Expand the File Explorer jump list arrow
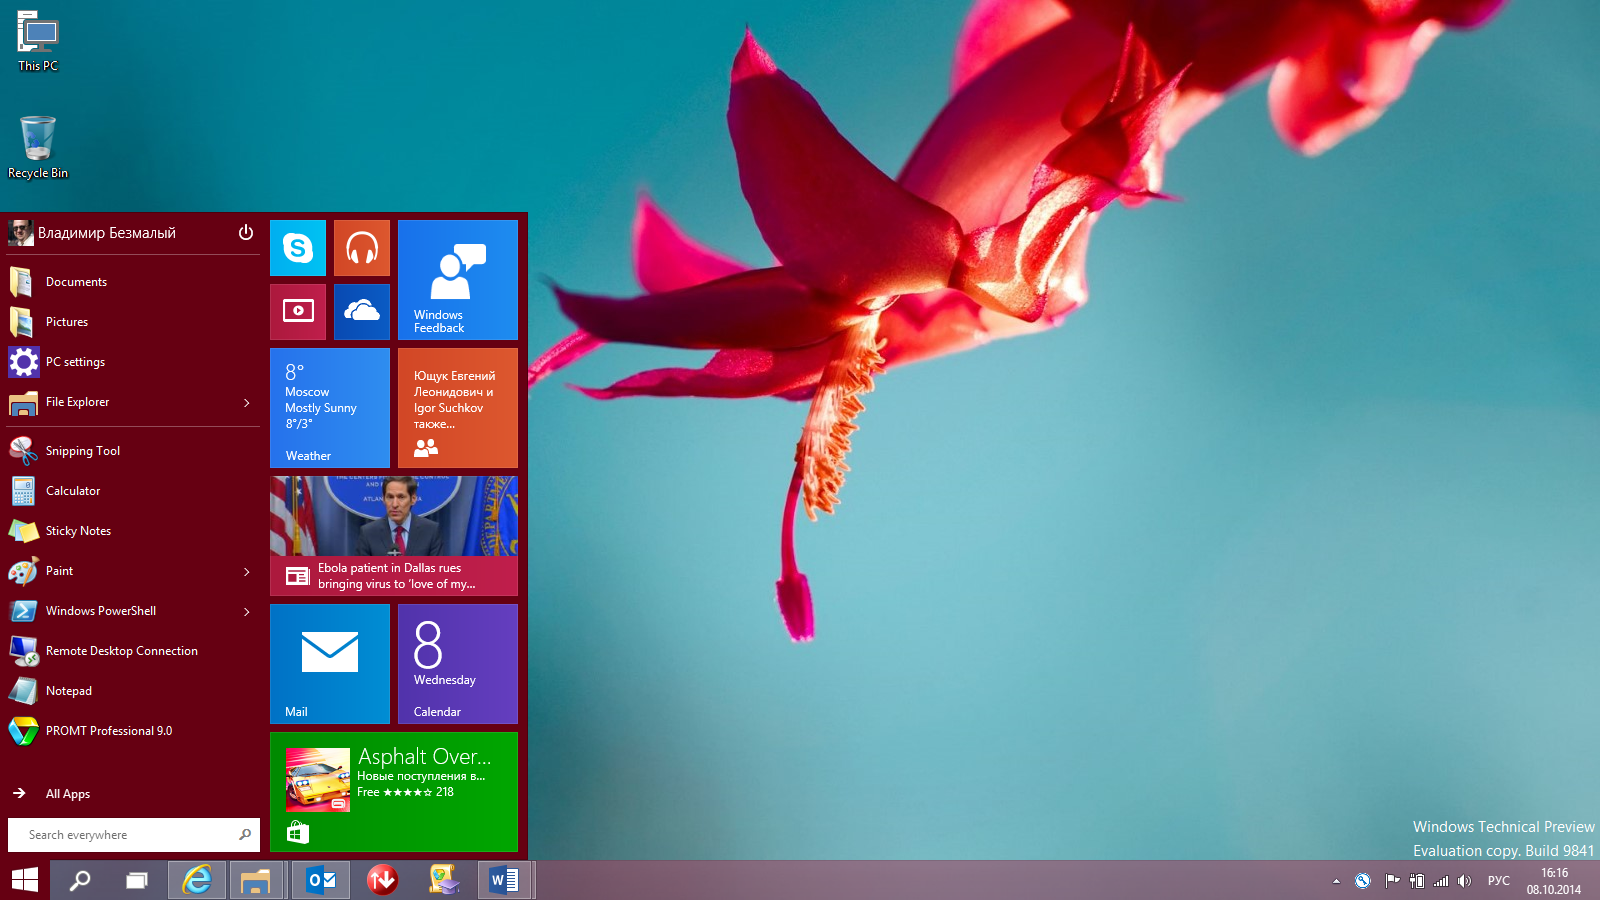 point(247,403)
